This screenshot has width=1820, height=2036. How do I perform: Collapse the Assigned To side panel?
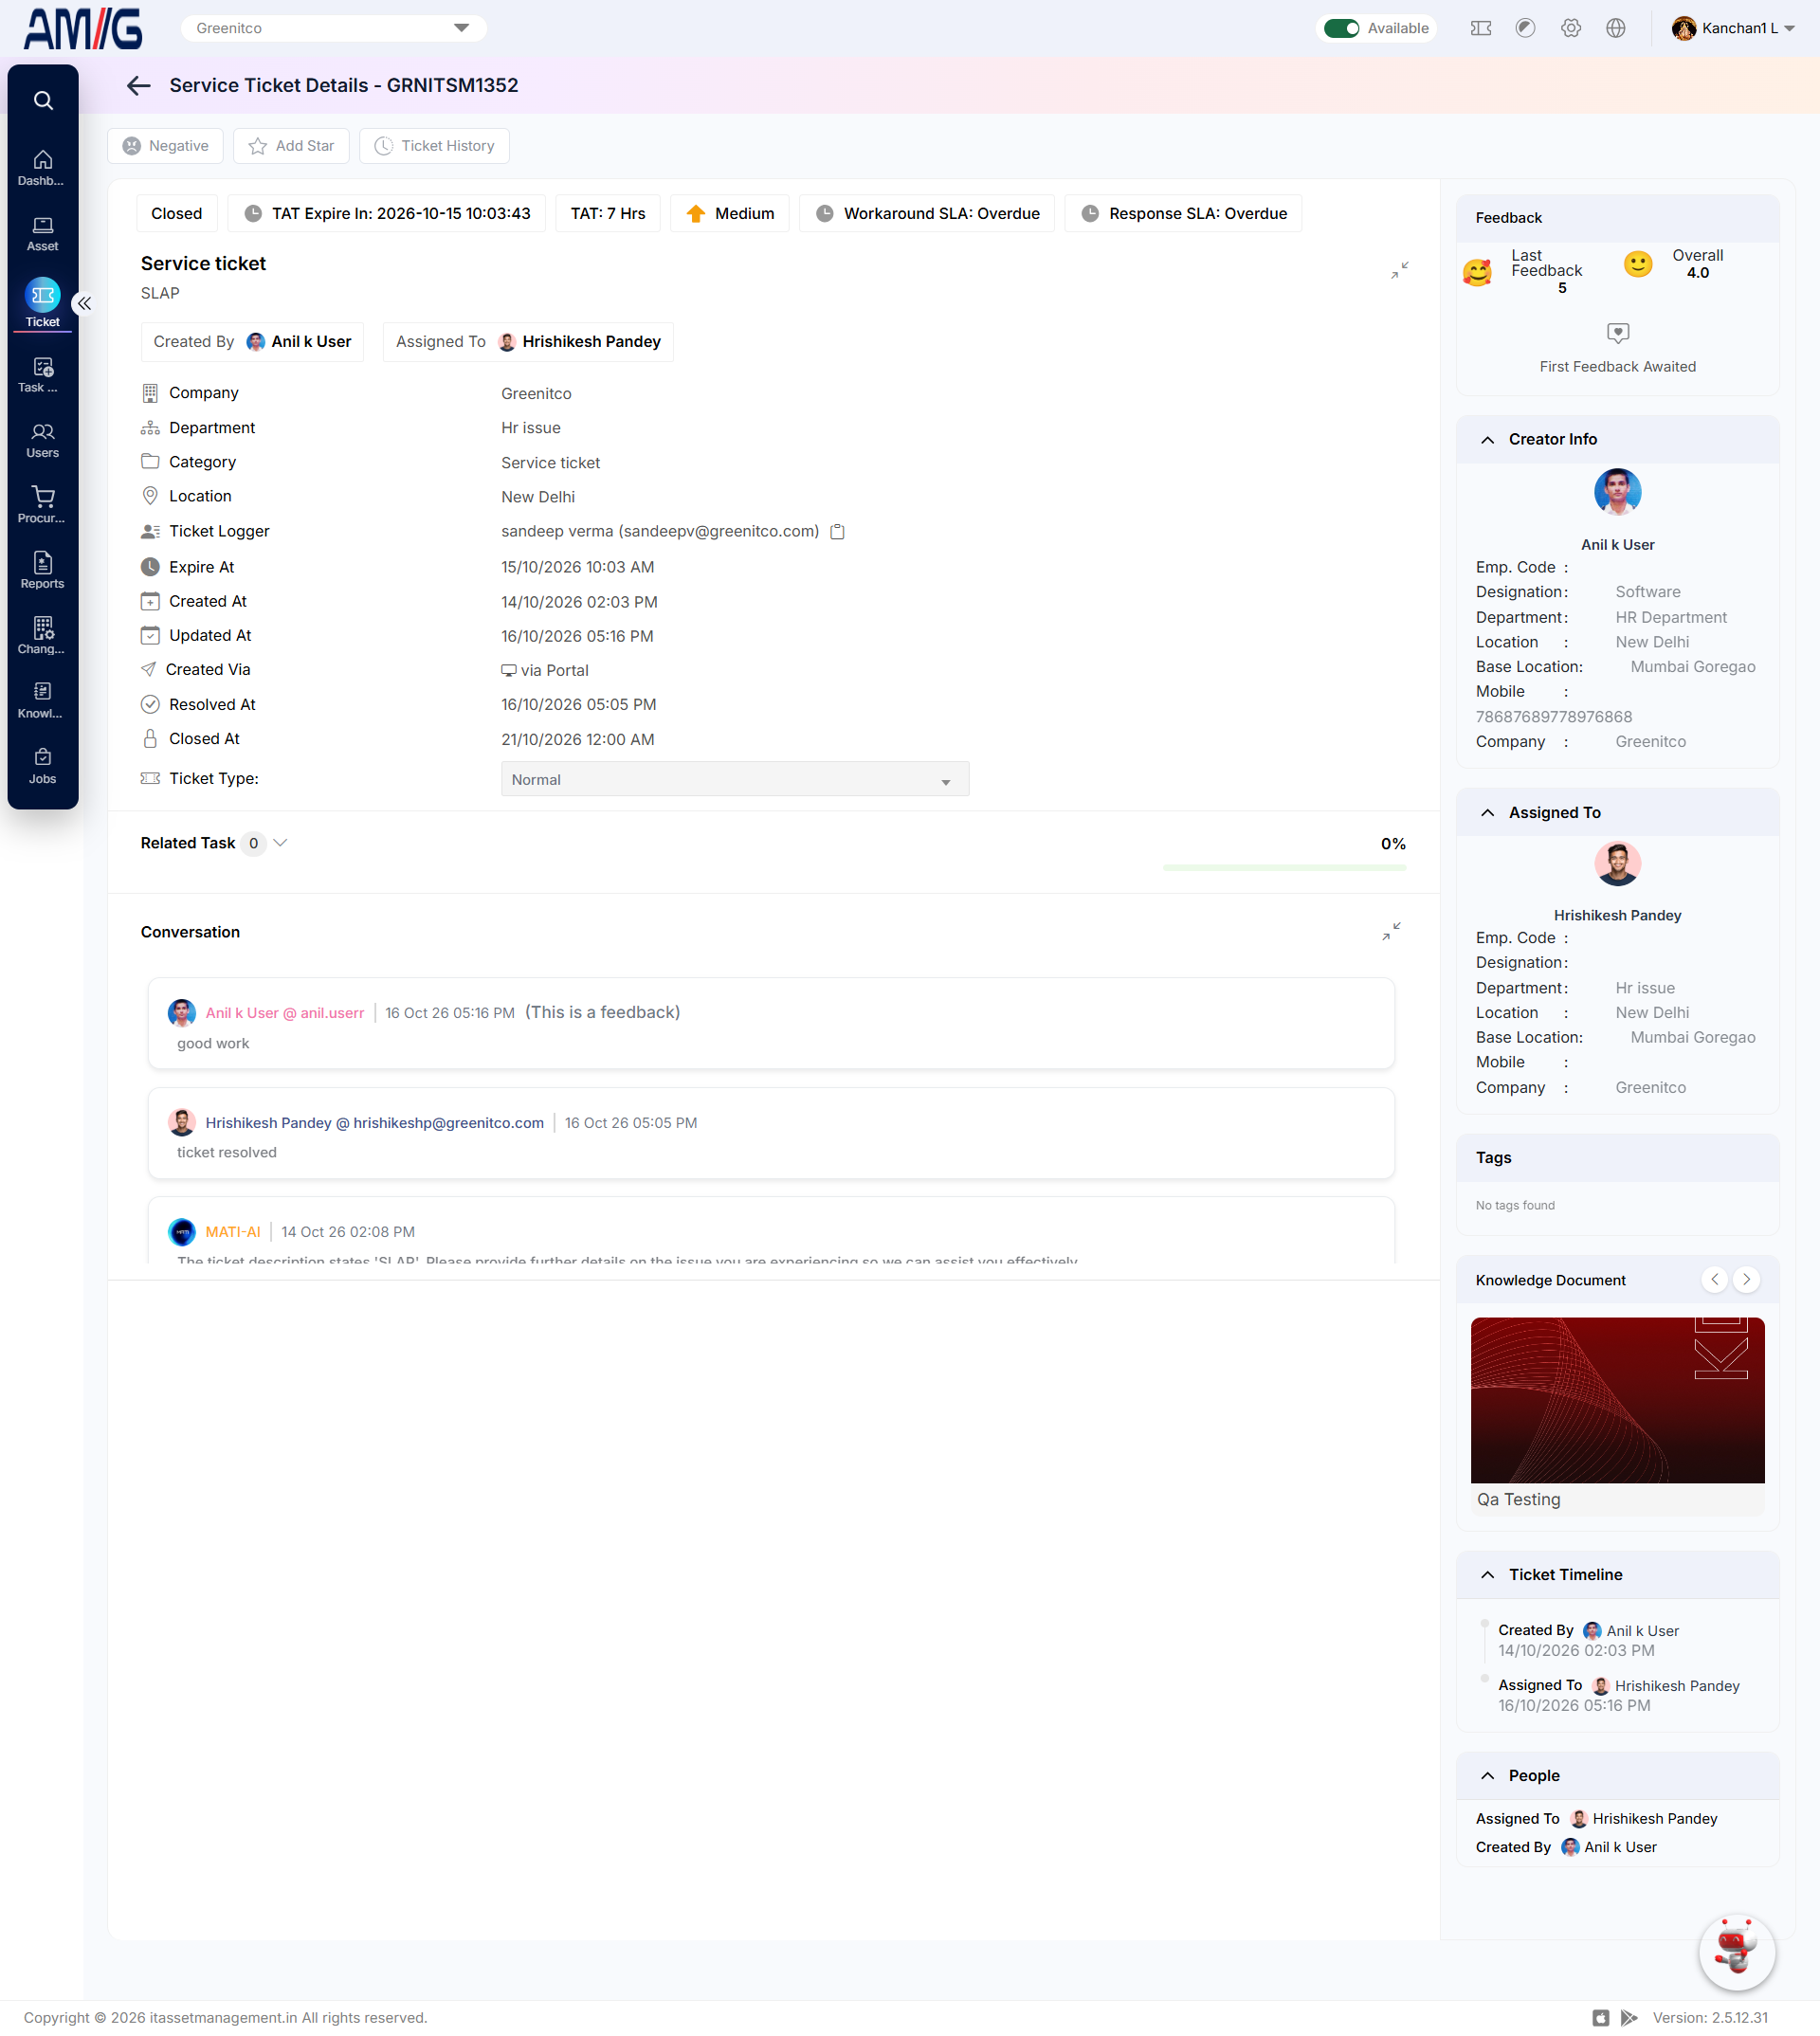tap(1487, 813)
